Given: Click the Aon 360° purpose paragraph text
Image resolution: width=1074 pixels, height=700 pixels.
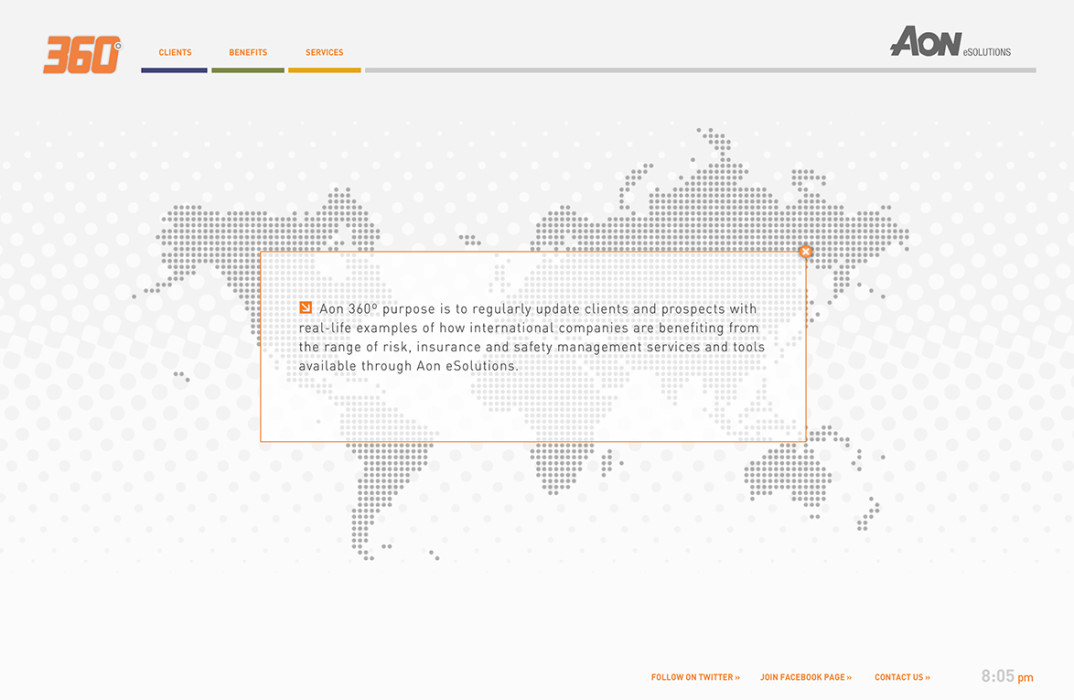Looking at the screenshot, I should tap(530, 338).
